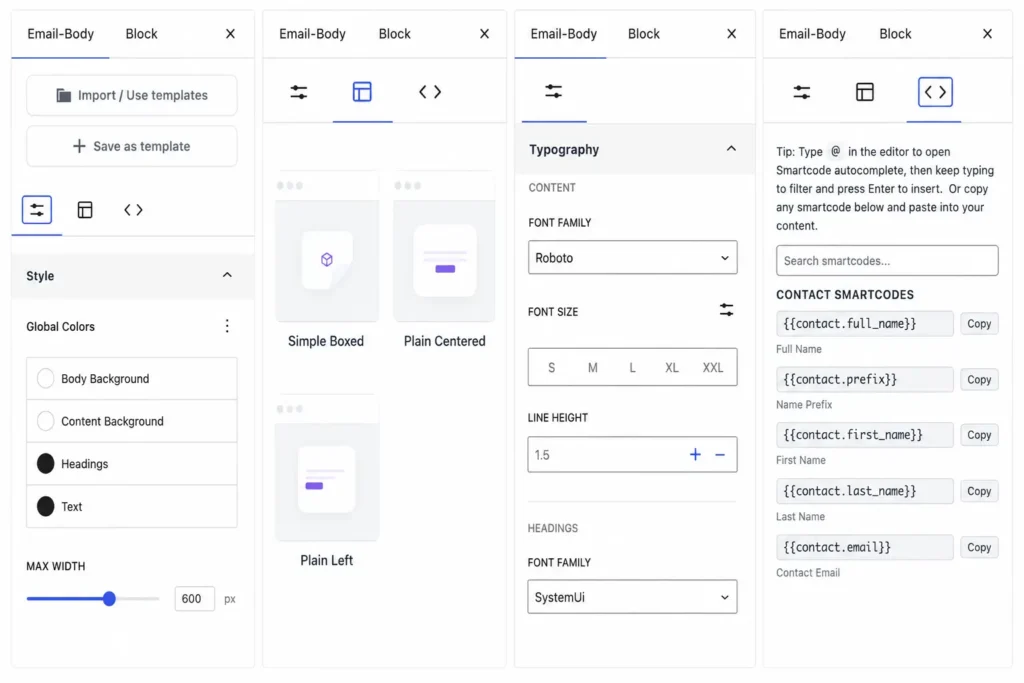Switch to Block tab in the Typography panel
The width and height of the screenshot is (1024, 683).
pyautogui.click(x=643, y=34)
